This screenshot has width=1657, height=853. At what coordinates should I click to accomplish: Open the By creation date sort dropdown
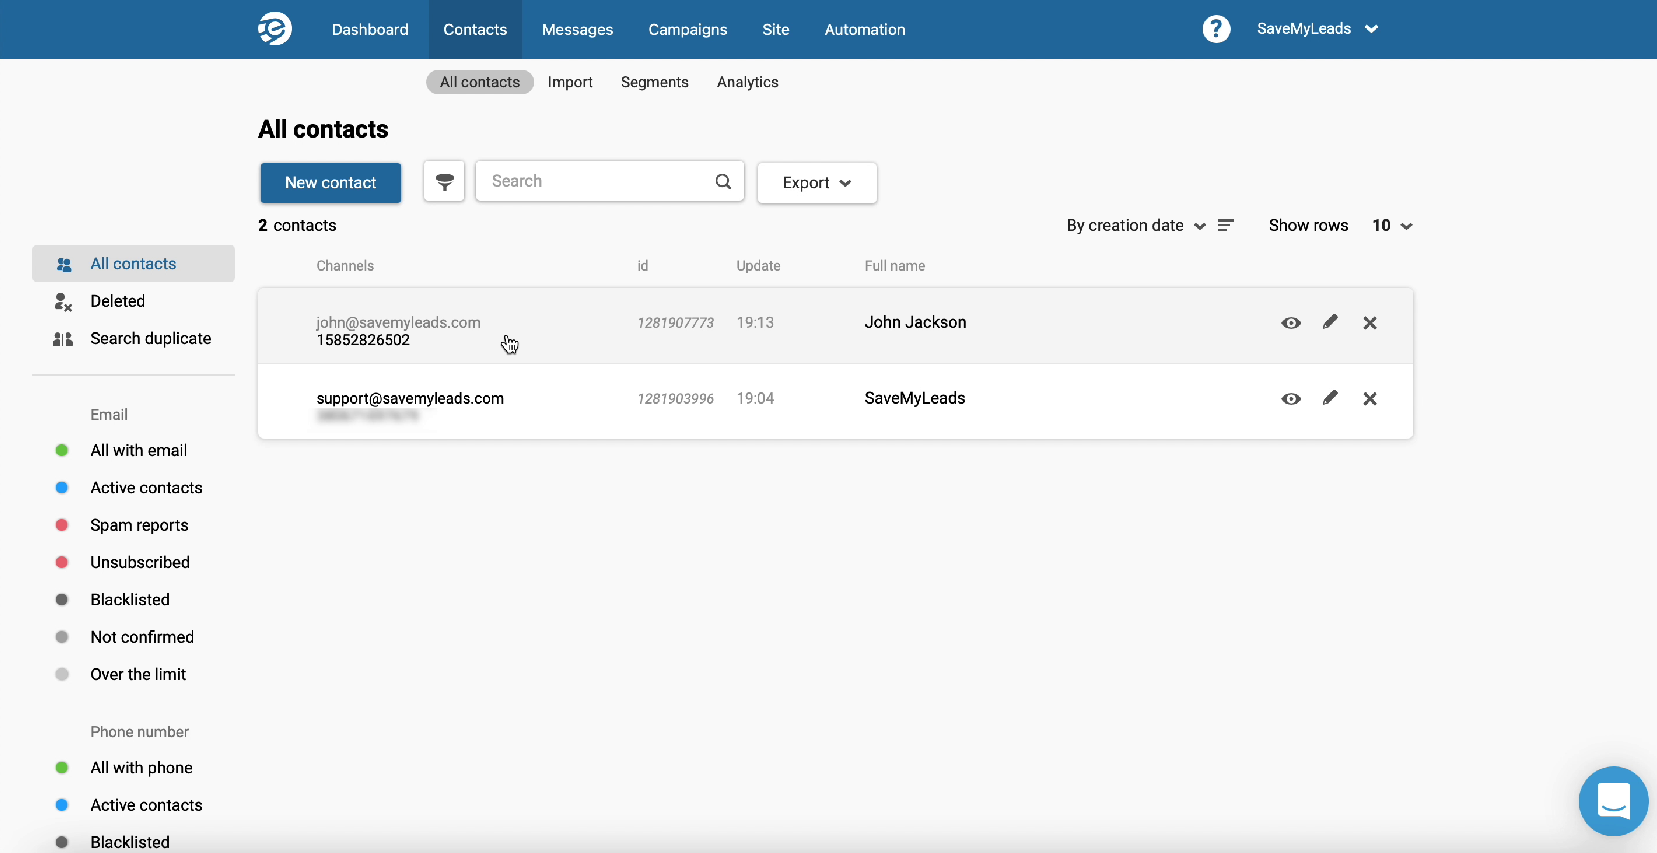[x=1136, y=225]
